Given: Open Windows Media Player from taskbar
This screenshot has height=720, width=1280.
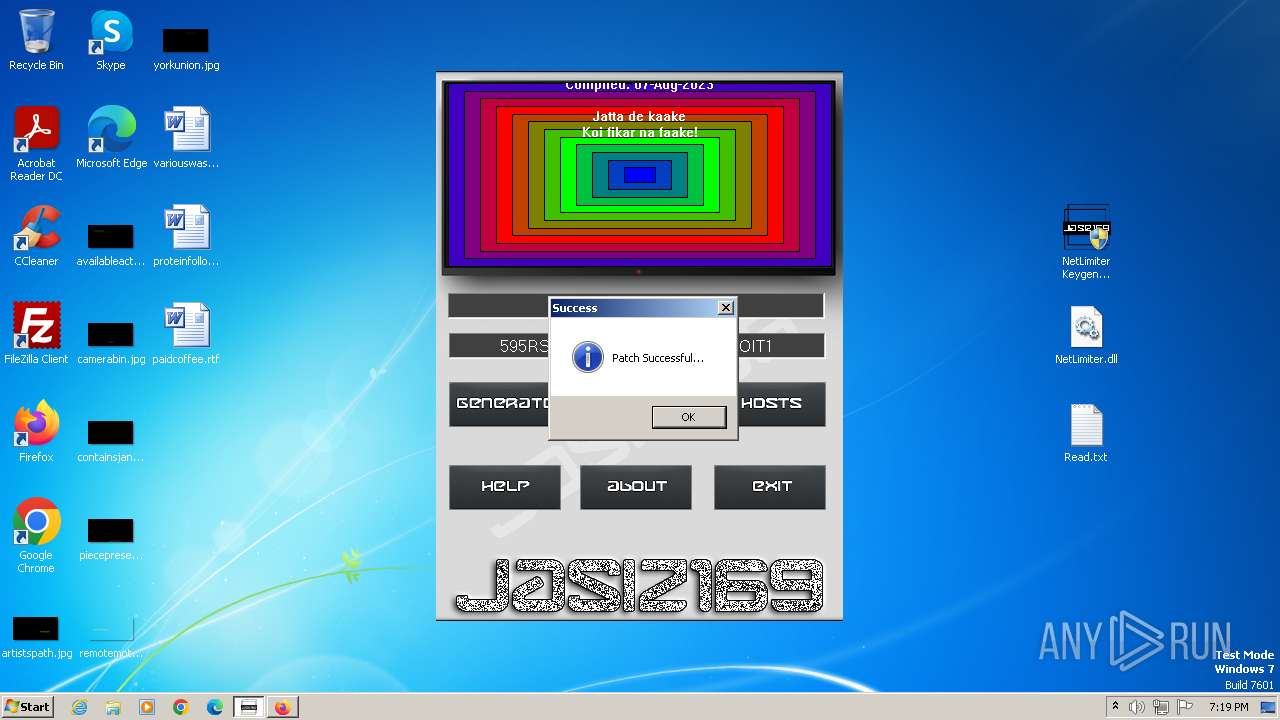Looking at the screenshot, I should [x=147, y=707].
